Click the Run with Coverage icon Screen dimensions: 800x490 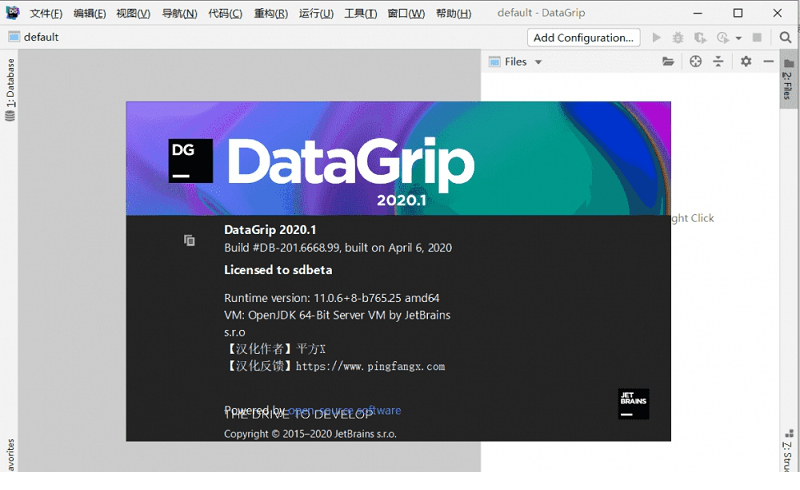[x=700, y=37]
